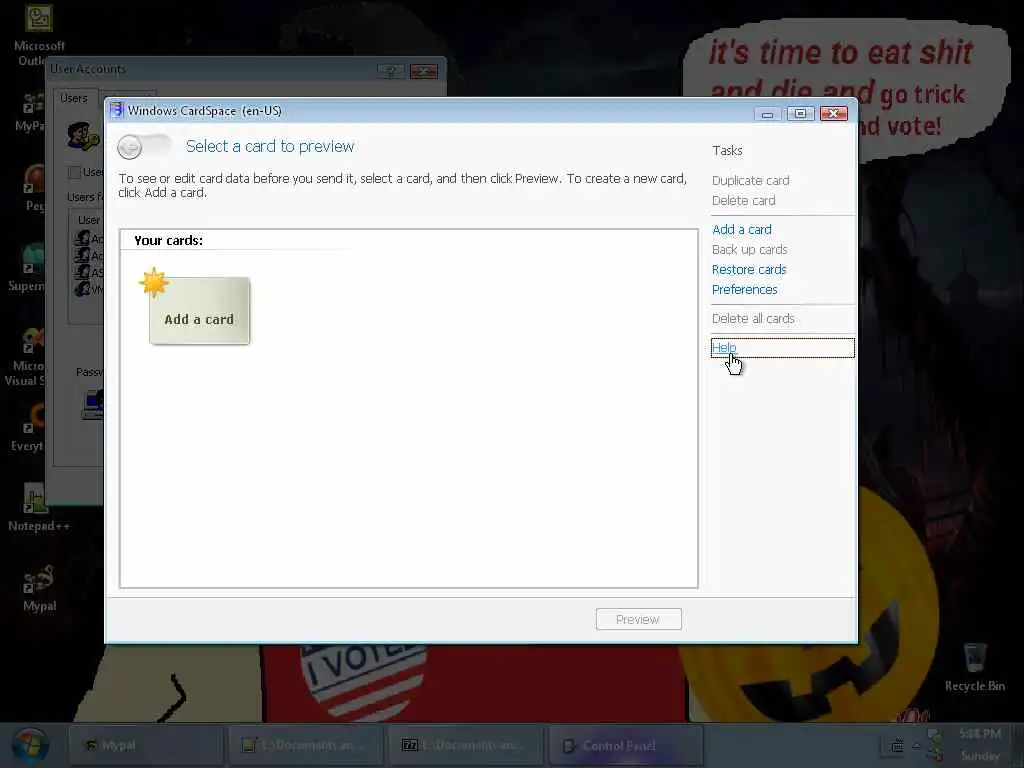
Task: Switch to Mypal taskbar button
Action: point(146,745)
